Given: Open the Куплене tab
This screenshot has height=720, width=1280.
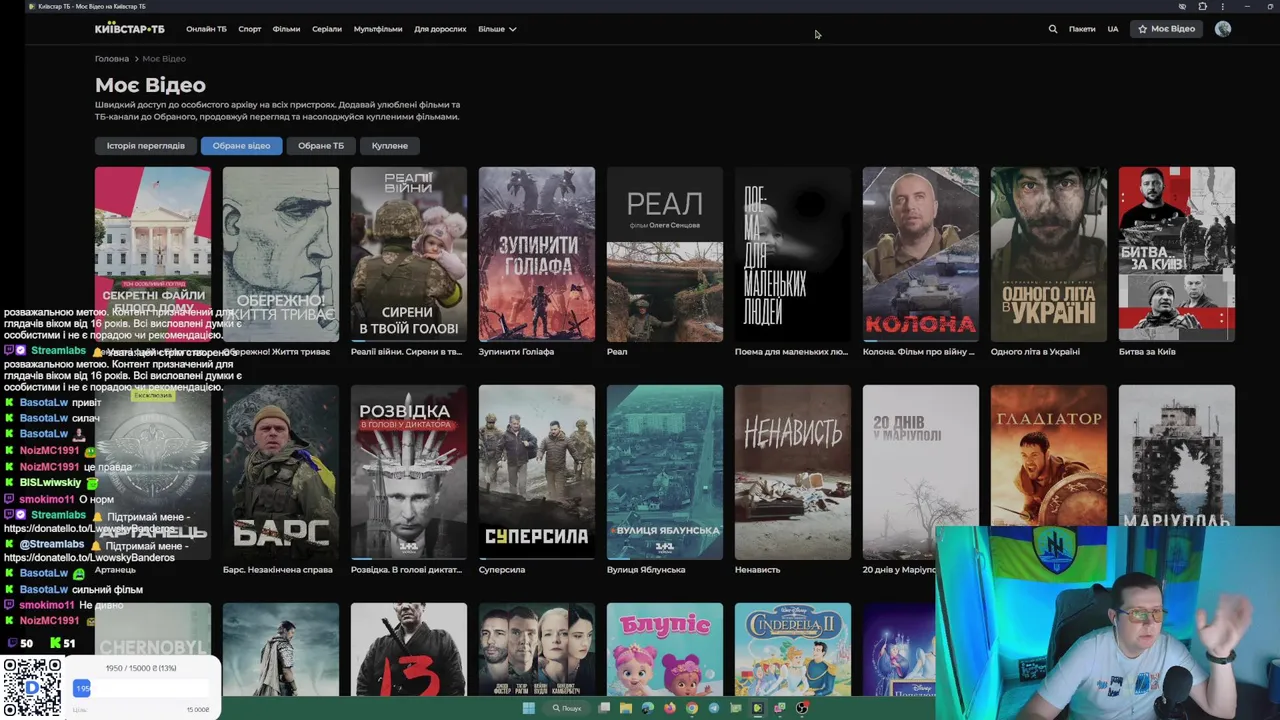Looking at the screenshot, I should (x=390, y=146).
